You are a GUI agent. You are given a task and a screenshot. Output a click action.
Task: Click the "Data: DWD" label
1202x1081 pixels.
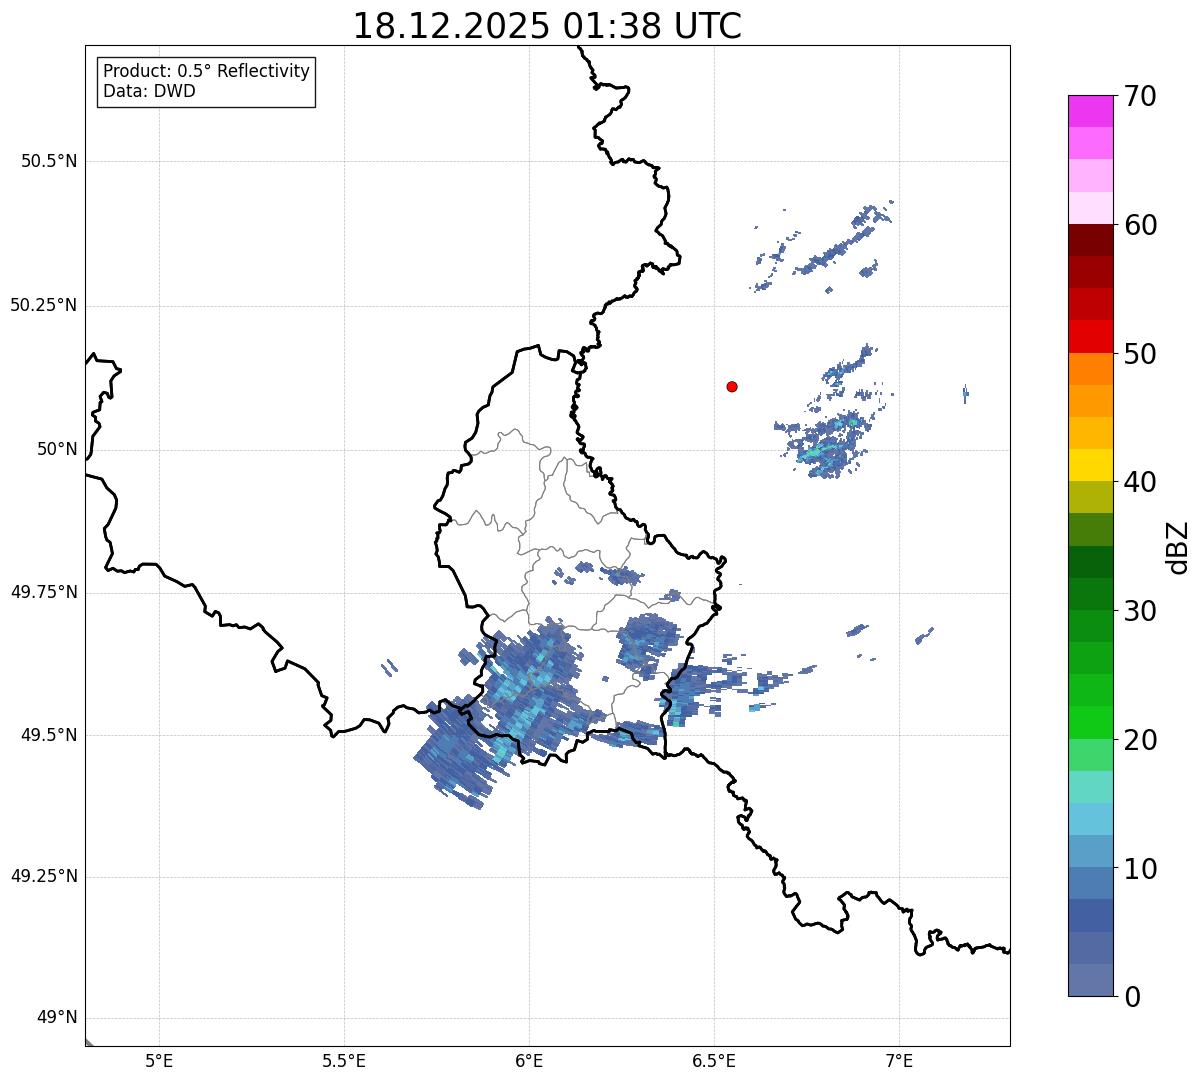(149, 91)
